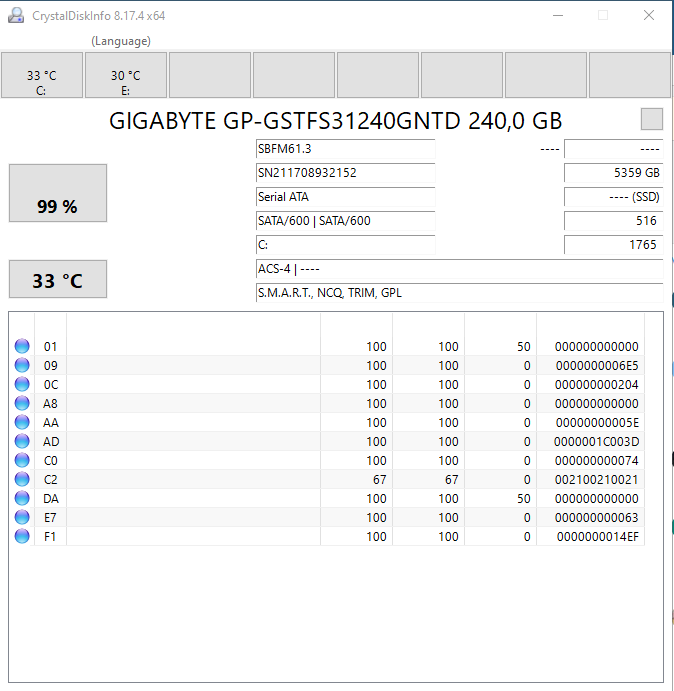This screenshot has width=674, height=691.
Task: Click the status orb for attribute 01
Action: [22, 346]
